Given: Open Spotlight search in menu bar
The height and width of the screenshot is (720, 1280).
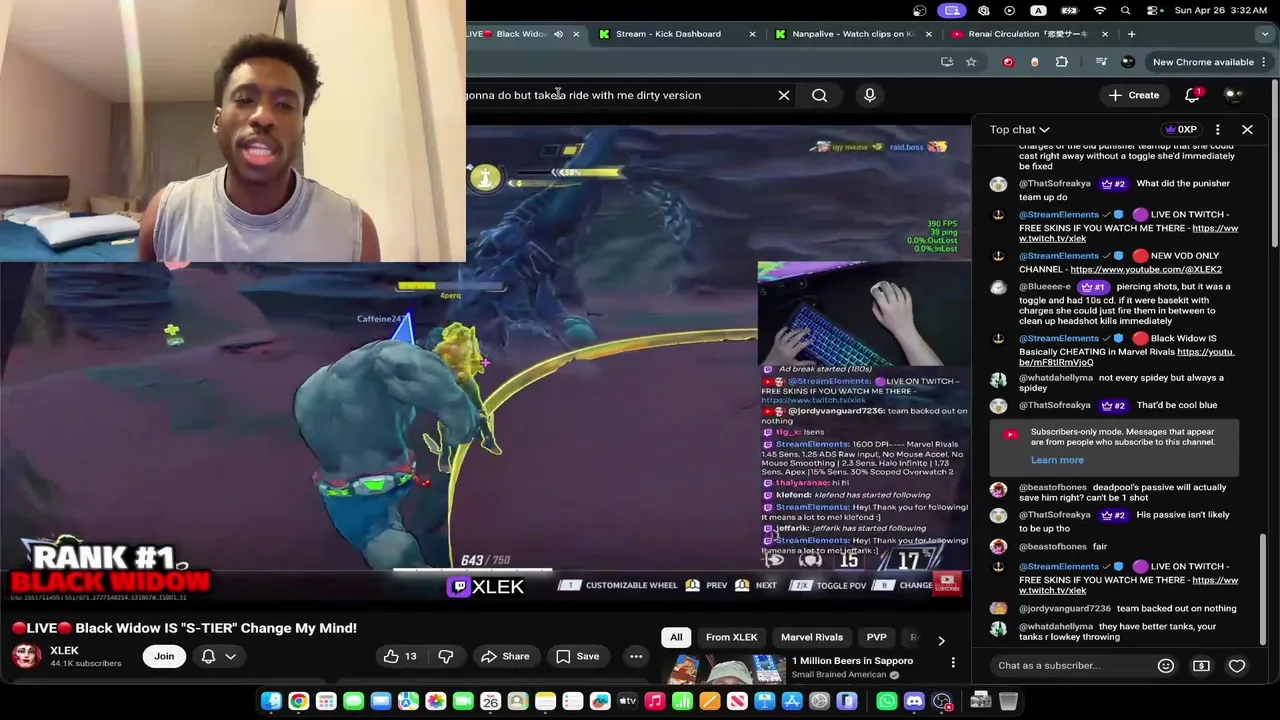Looking at the screenshot, I should click(x=1126, y=10).
